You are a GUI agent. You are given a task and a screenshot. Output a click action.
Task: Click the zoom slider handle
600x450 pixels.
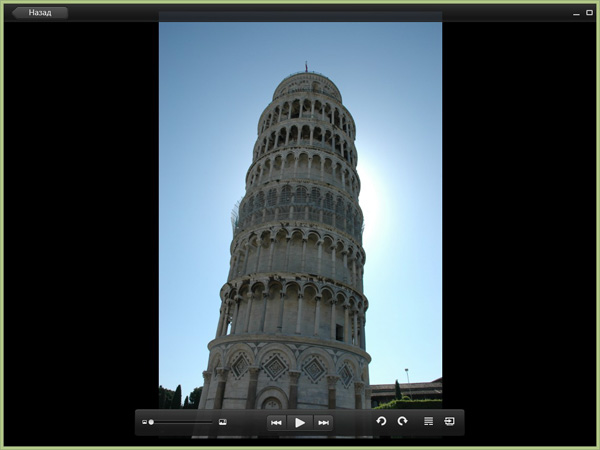coord(151,422)
